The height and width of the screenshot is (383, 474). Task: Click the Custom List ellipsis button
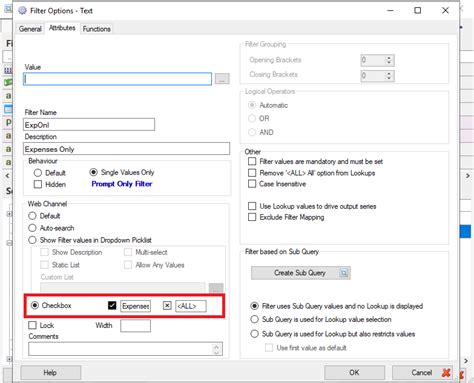click(216, 288)
